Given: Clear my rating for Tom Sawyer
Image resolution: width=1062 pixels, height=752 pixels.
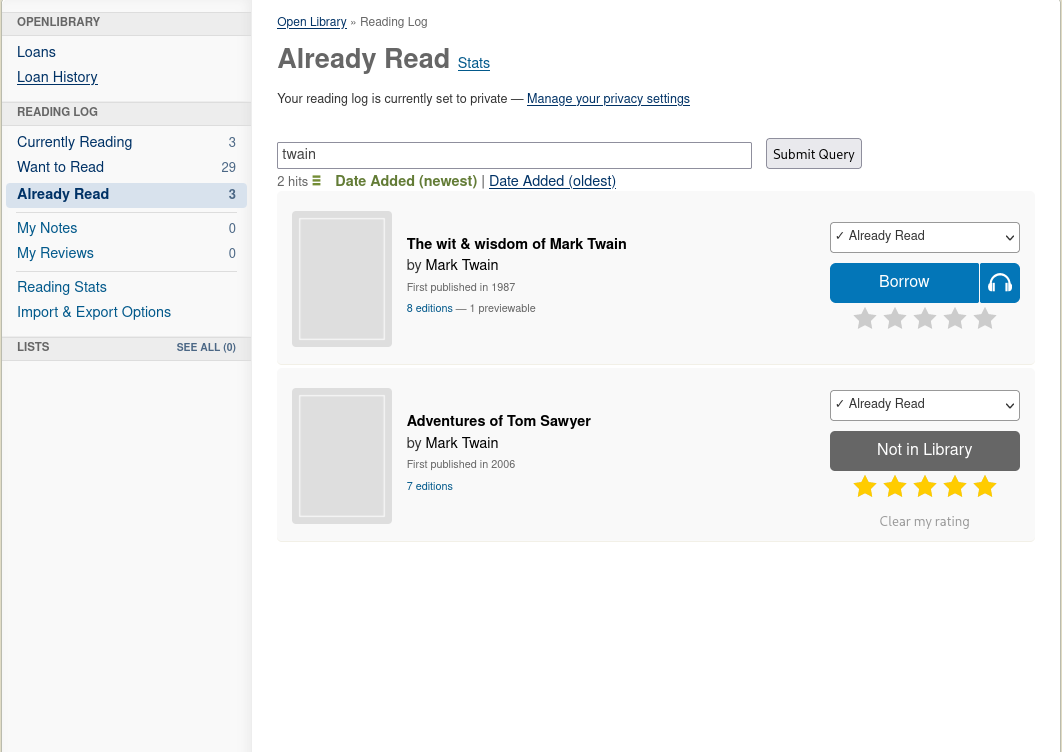Looking at the screenshot, I should pos(925,522).
